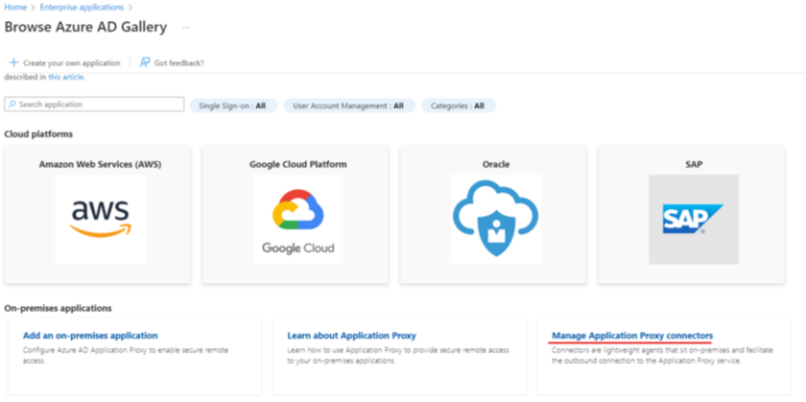
Task: Click Cloud platforms section heading
Action: pyautogui.click(x=39, y=134)
